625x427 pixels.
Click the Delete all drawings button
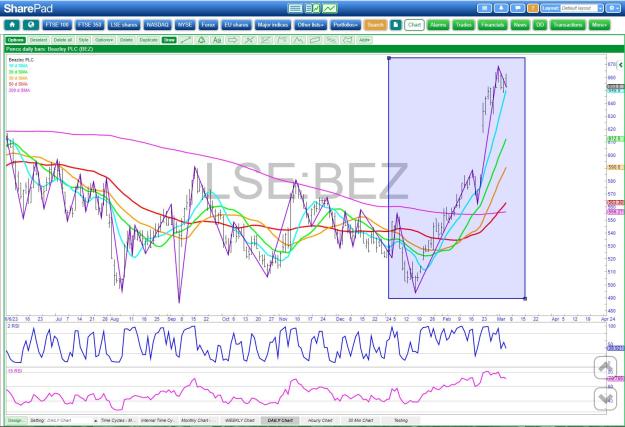(x=63, y=40)
